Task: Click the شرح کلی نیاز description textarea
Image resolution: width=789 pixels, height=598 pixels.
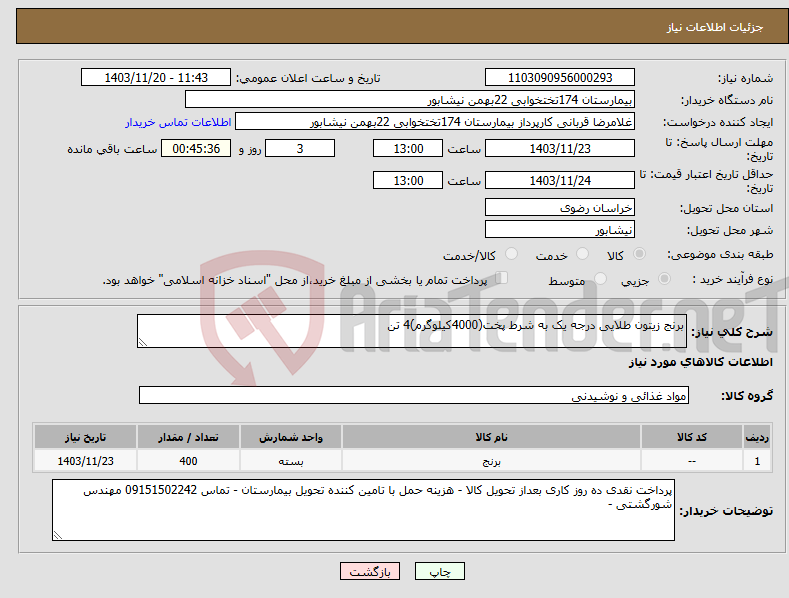Action: point(412,331)
